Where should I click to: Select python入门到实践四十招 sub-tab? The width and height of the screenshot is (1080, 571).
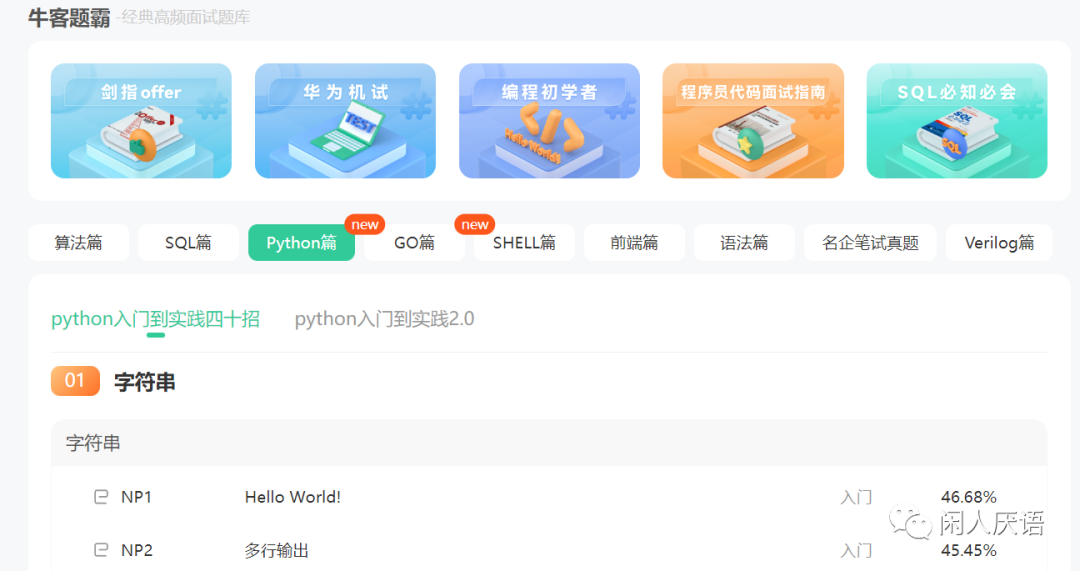tap(156, 319)
